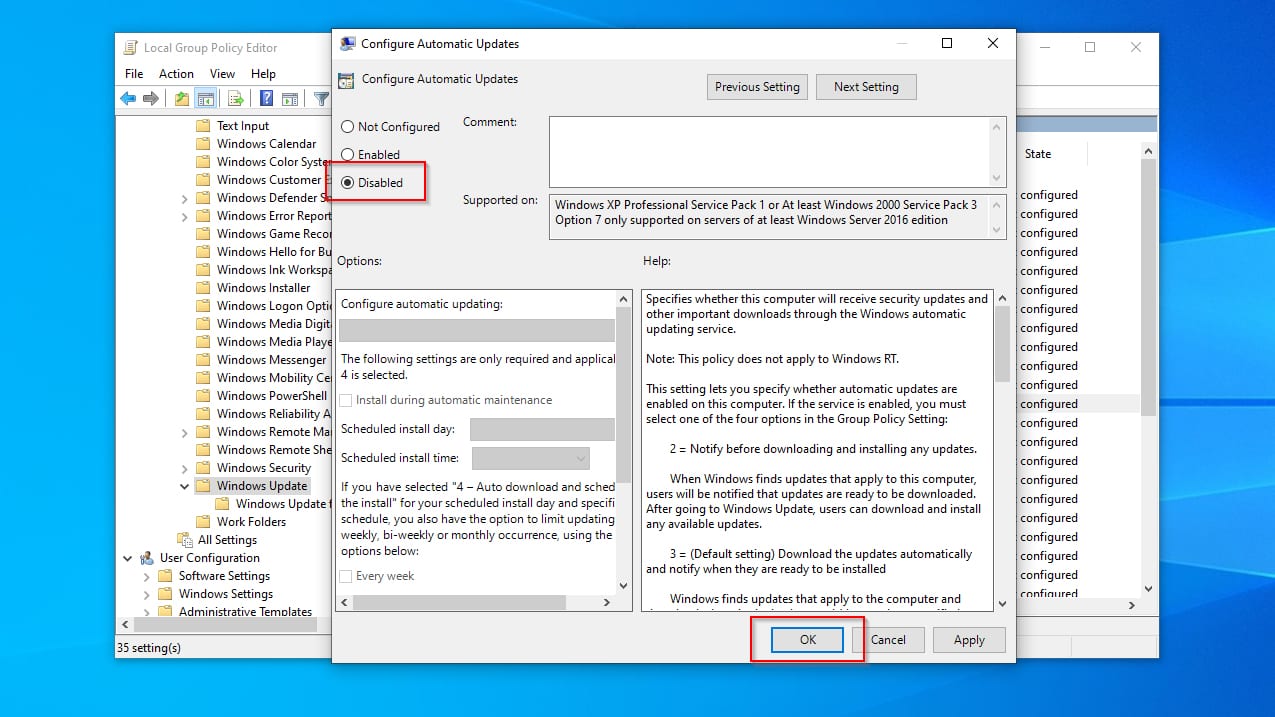Open the Help menu
This screenshot has width=1275, height=717.
263,74
